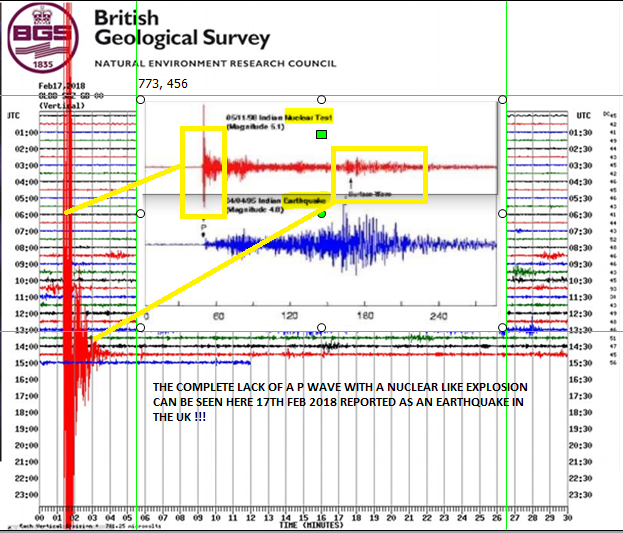The height and width of the screenshot is (533, 623).
Task: Click the middle-left resize handle of selected image
Action: [x=141, y=214]
